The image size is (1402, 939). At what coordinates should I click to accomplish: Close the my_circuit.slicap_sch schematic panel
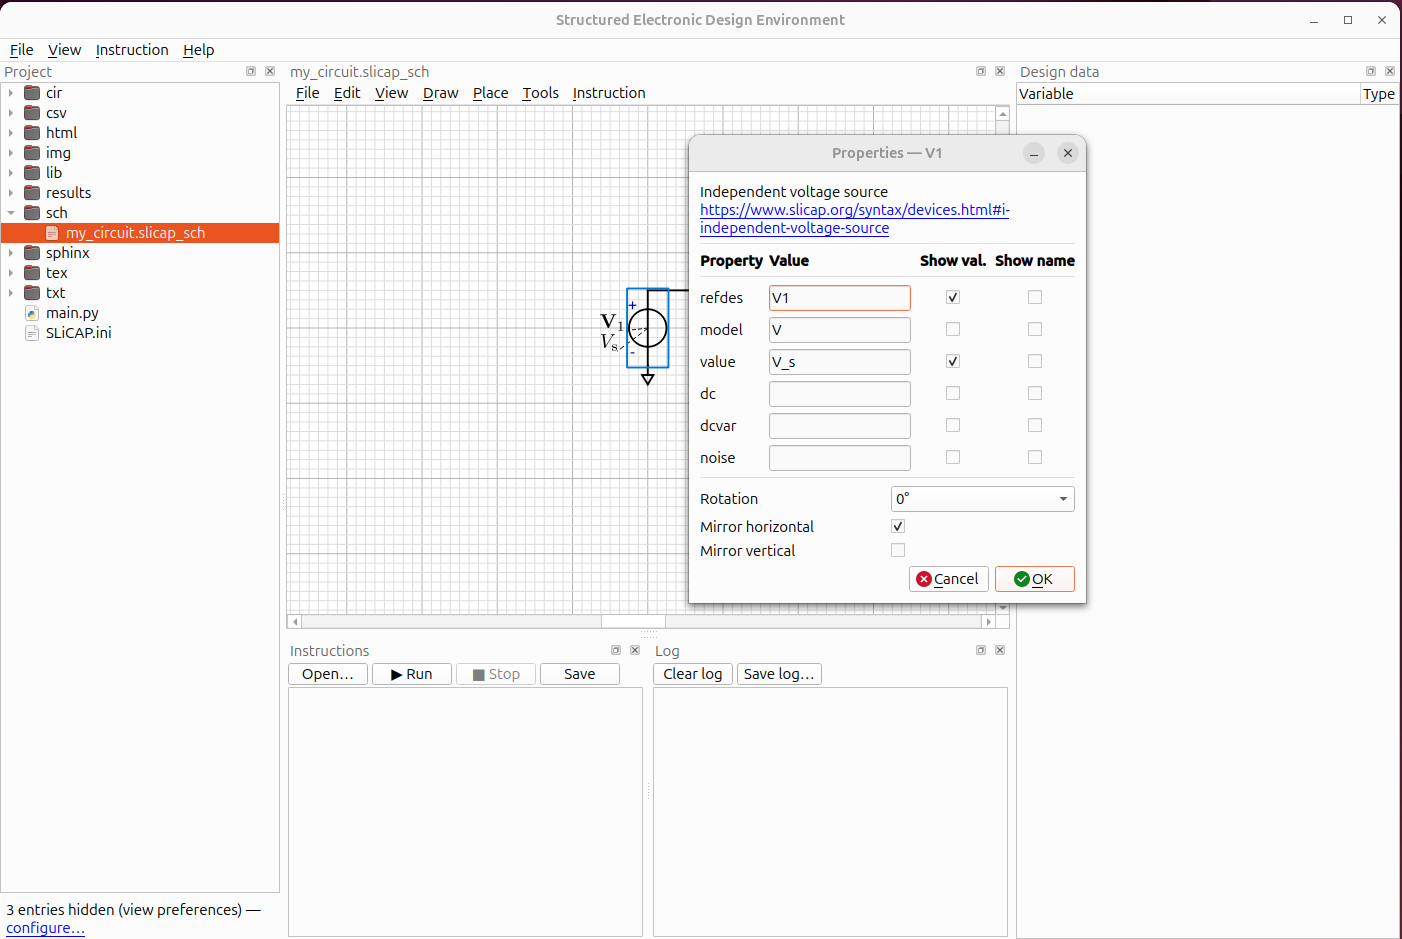click(1000, 71)
